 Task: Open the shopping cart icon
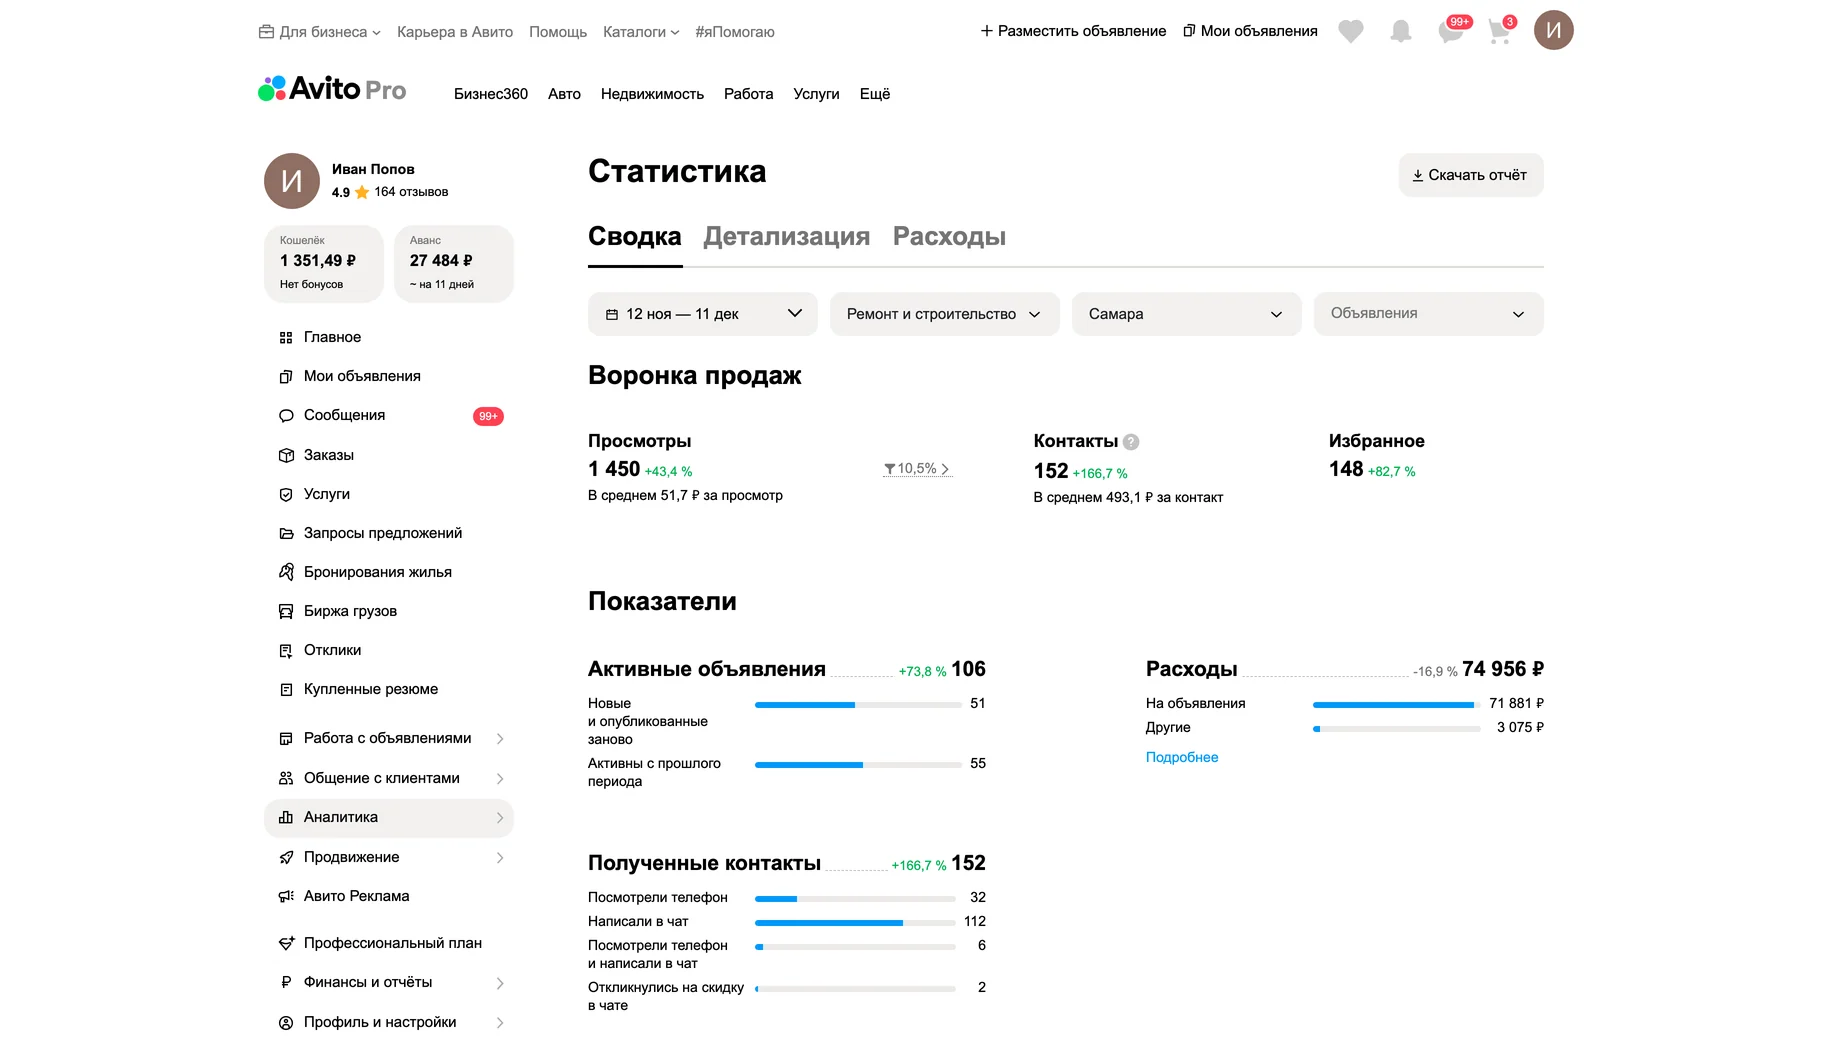tap(1499, 32)
